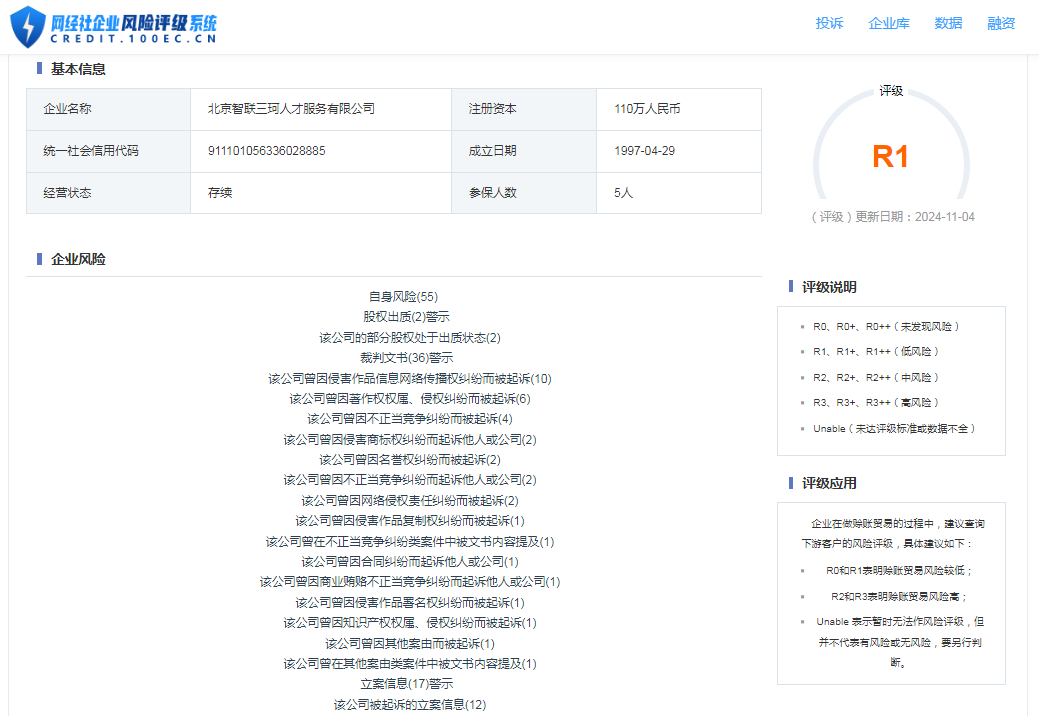Open 侵害作品信息网络传播权纠纷而被起诉(10) entry
Viewport: 1039px width, 716px height.
[409, 379]
